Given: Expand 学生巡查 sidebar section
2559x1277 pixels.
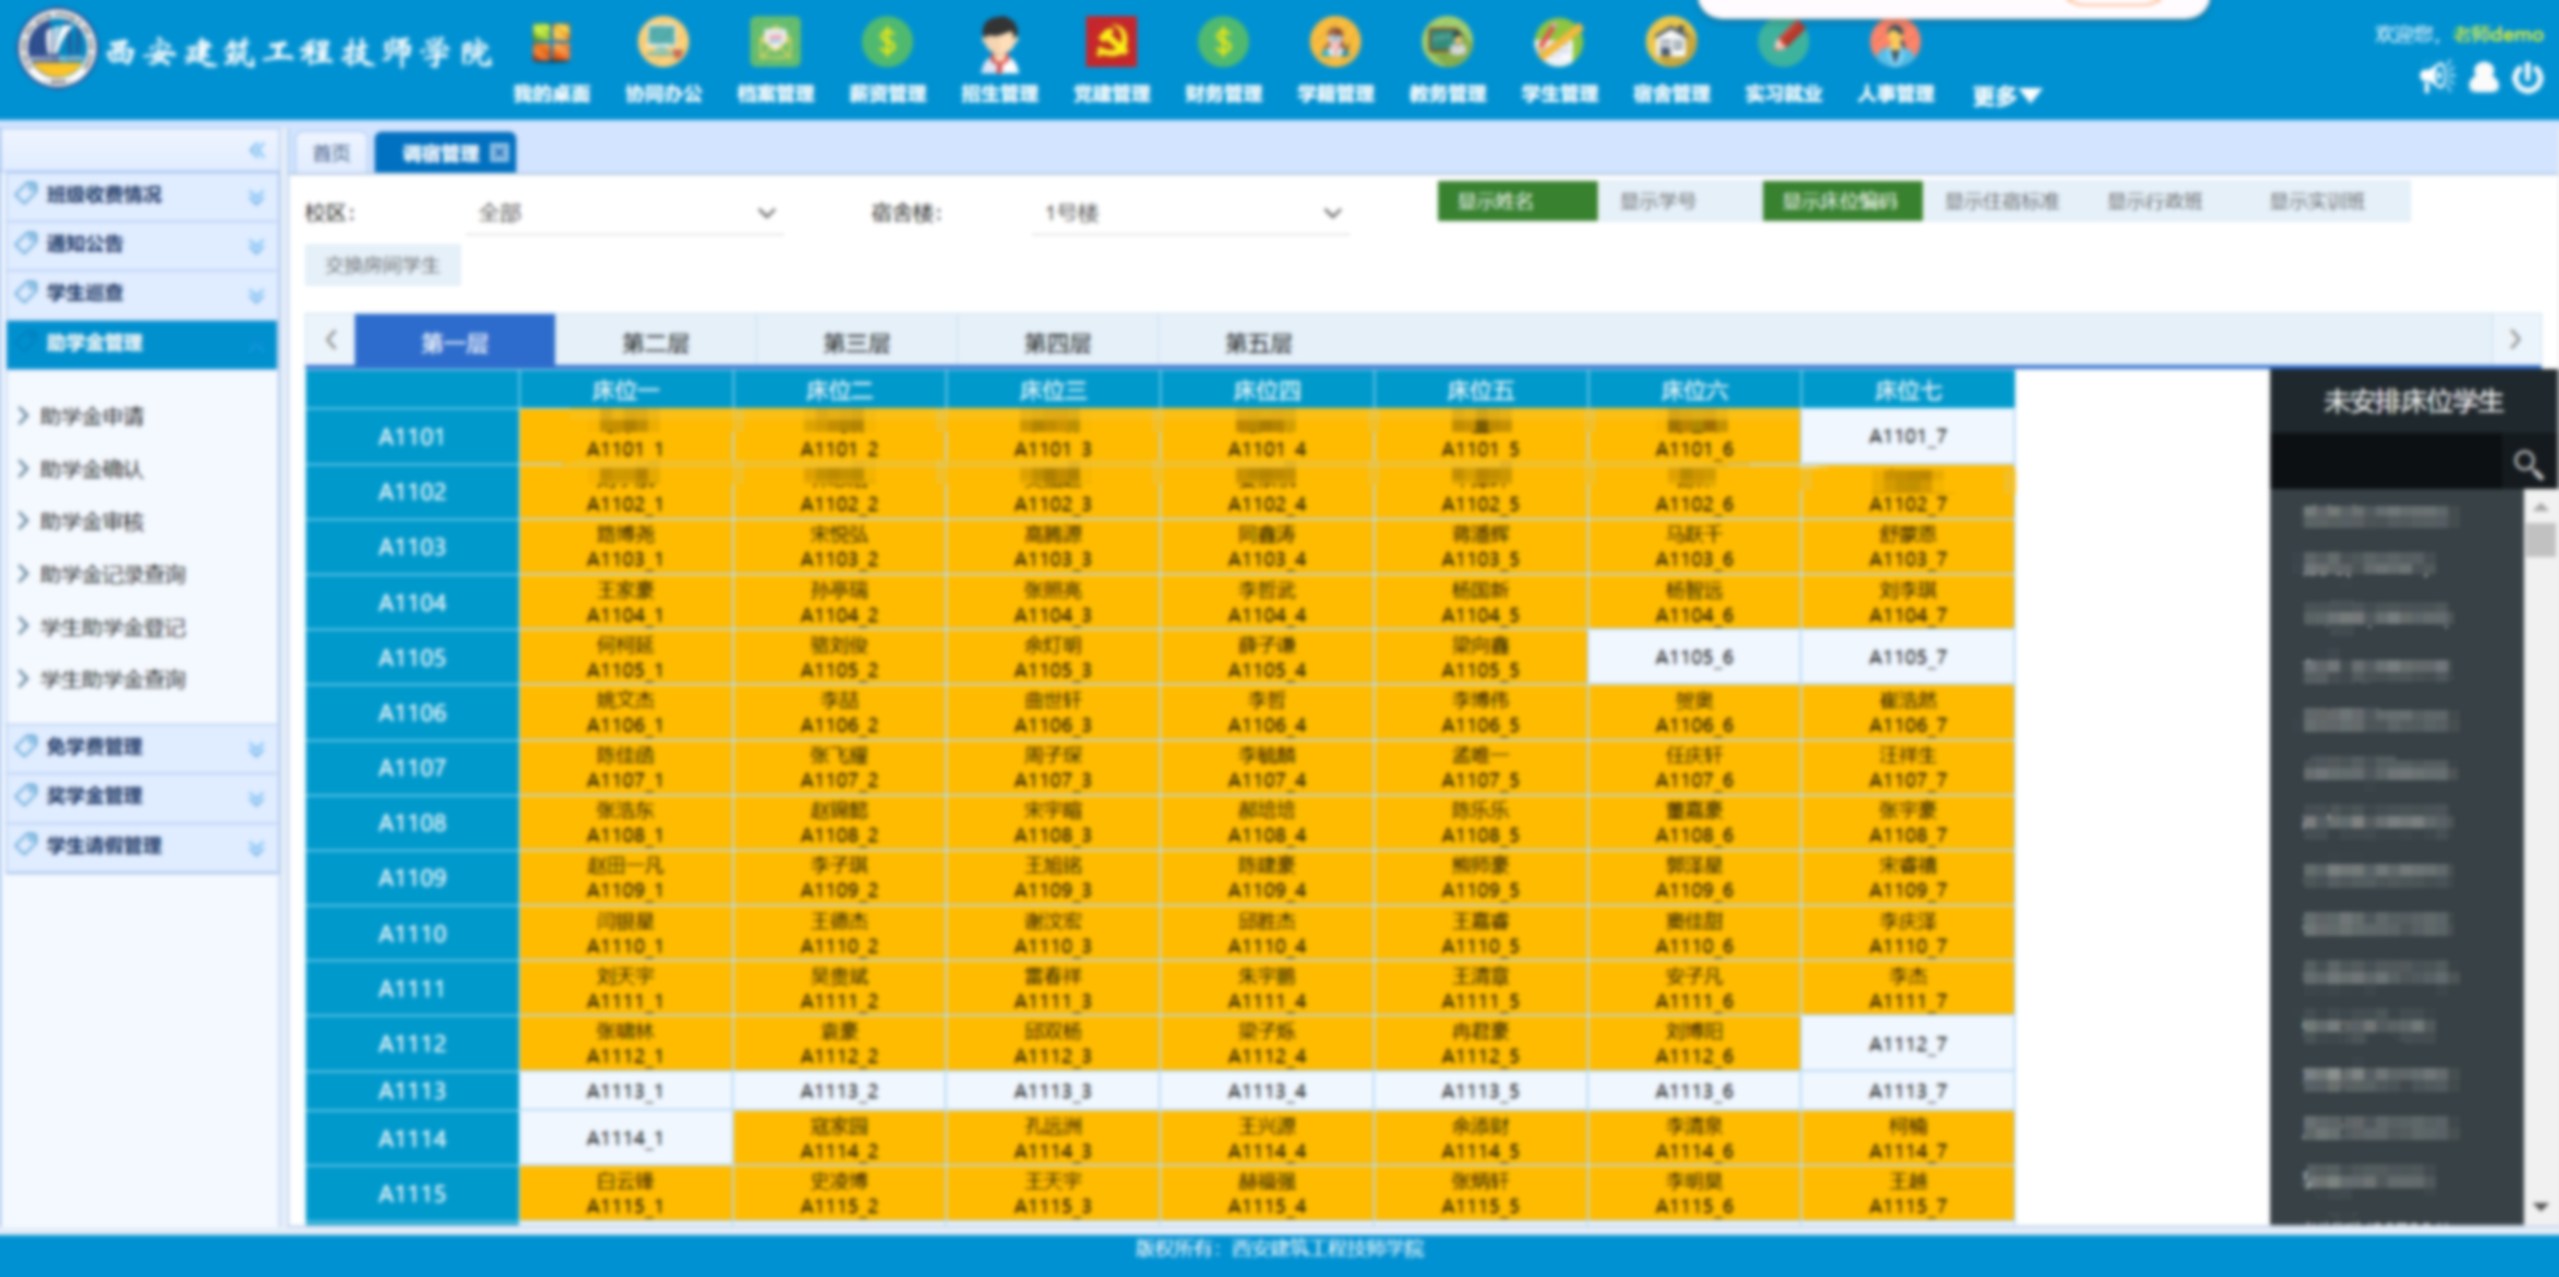Looking at the screenshot, I should 141,293.
